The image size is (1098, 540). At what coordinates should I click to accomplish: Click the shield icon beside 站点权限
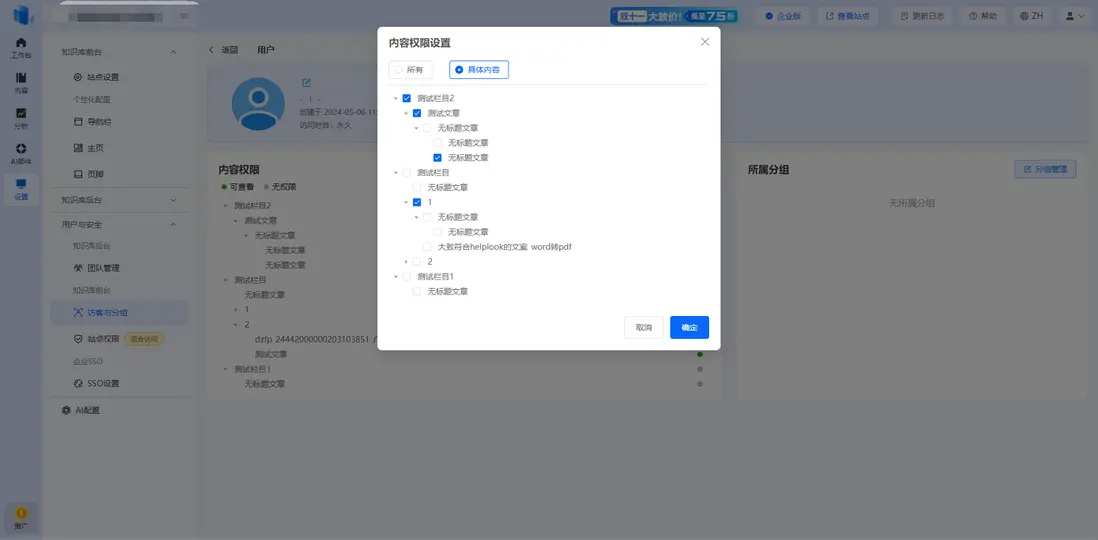(78, 339)
